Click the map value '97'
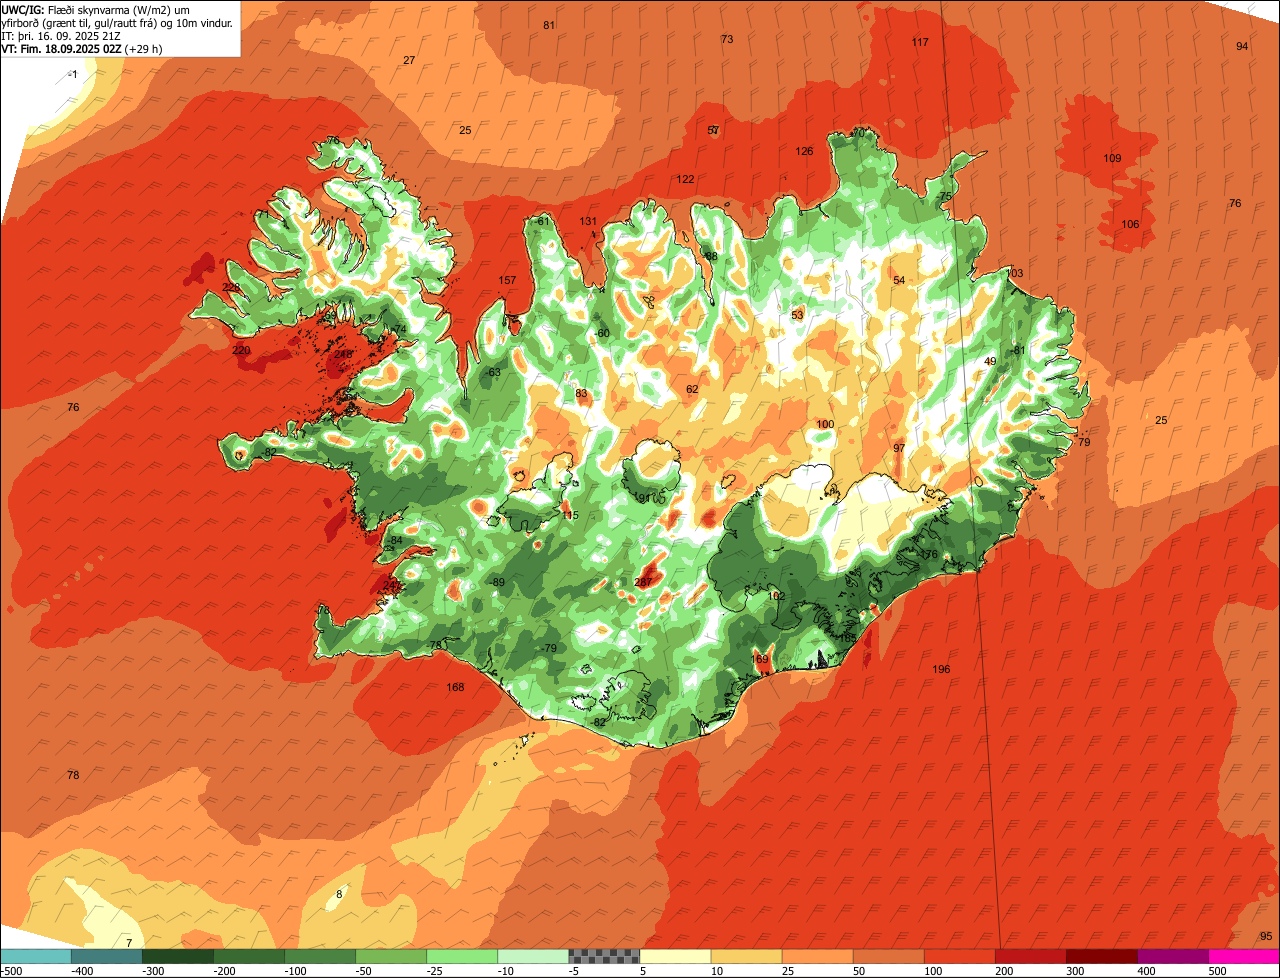 [x=899, y=447]
